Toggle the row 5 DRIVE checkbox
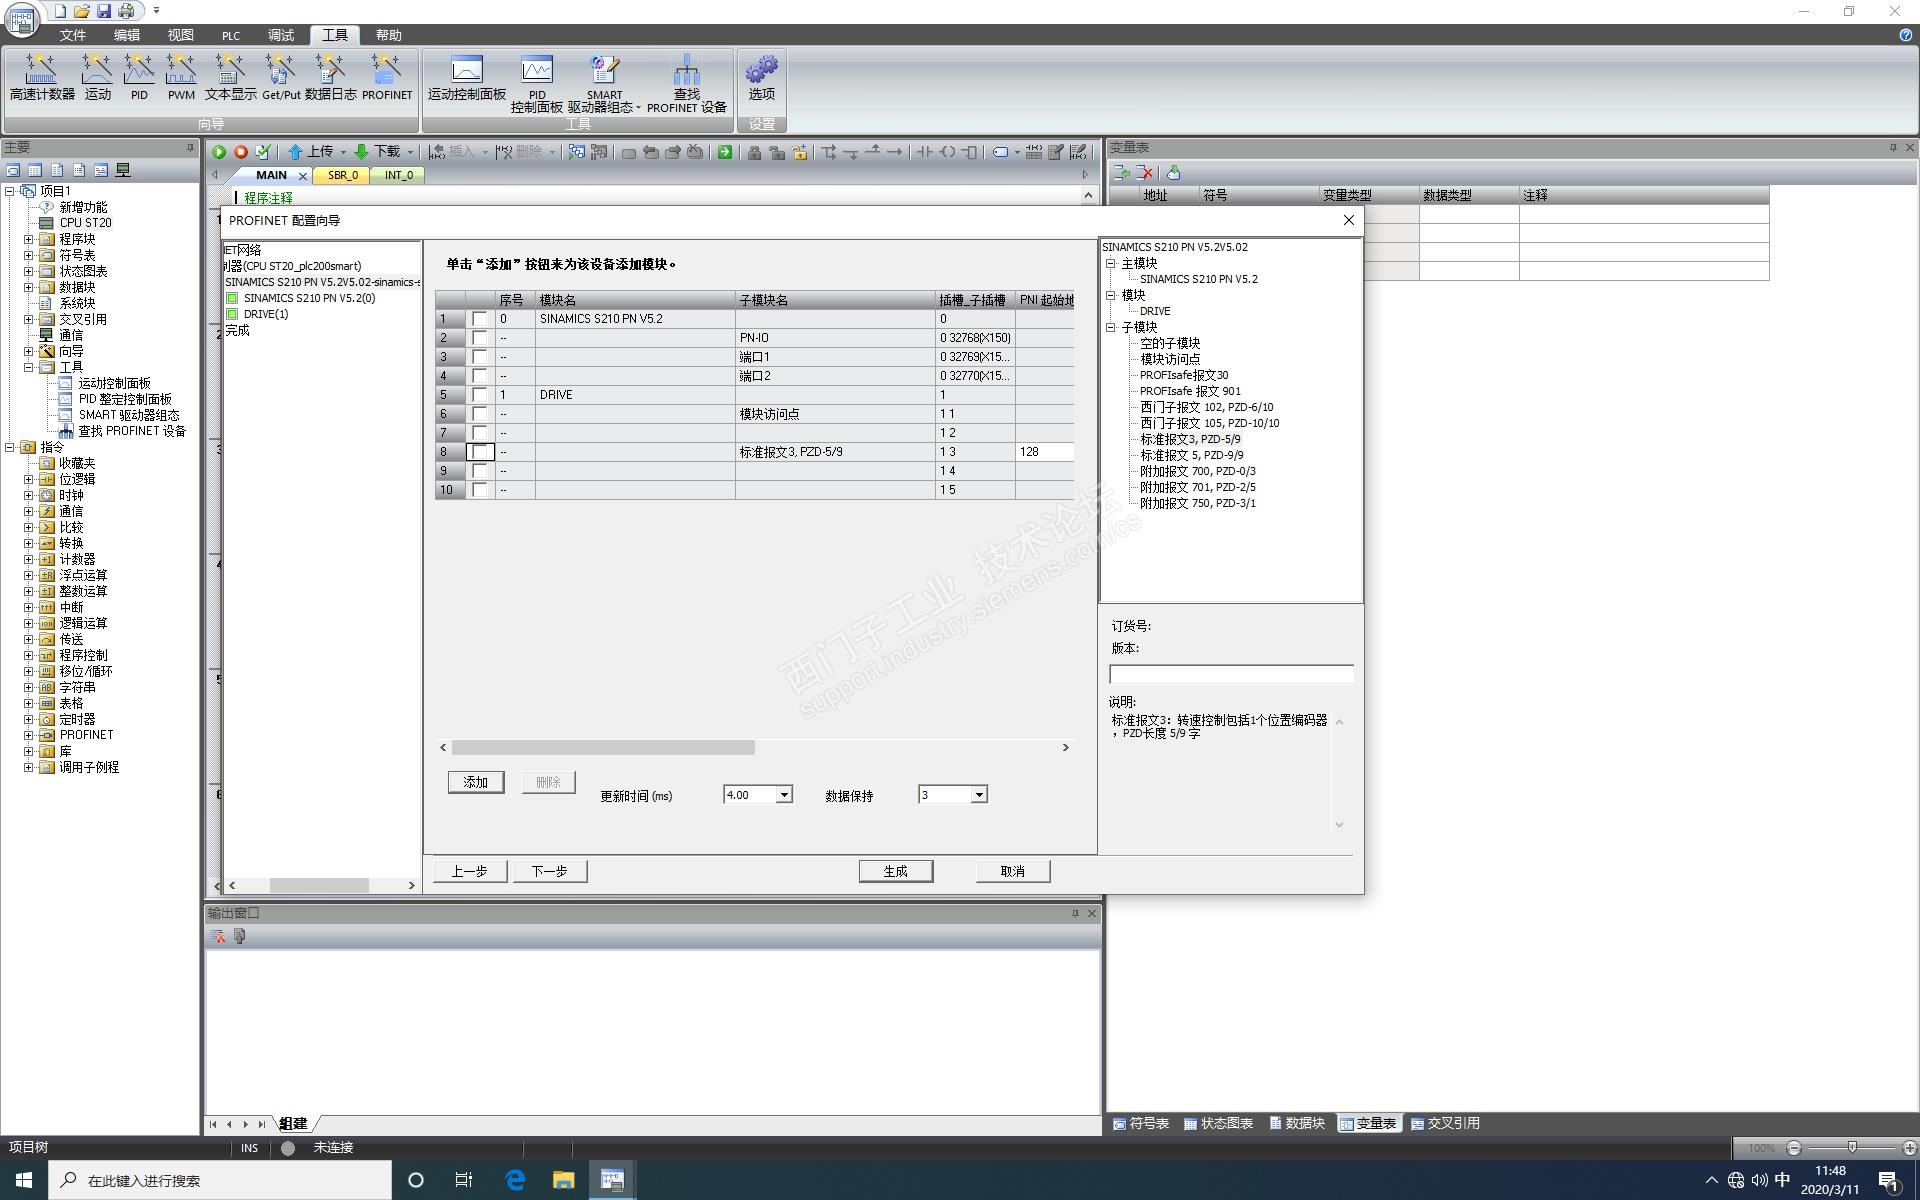The width and height of the screenshot is (1920, 1200). (x=480, y=395)
